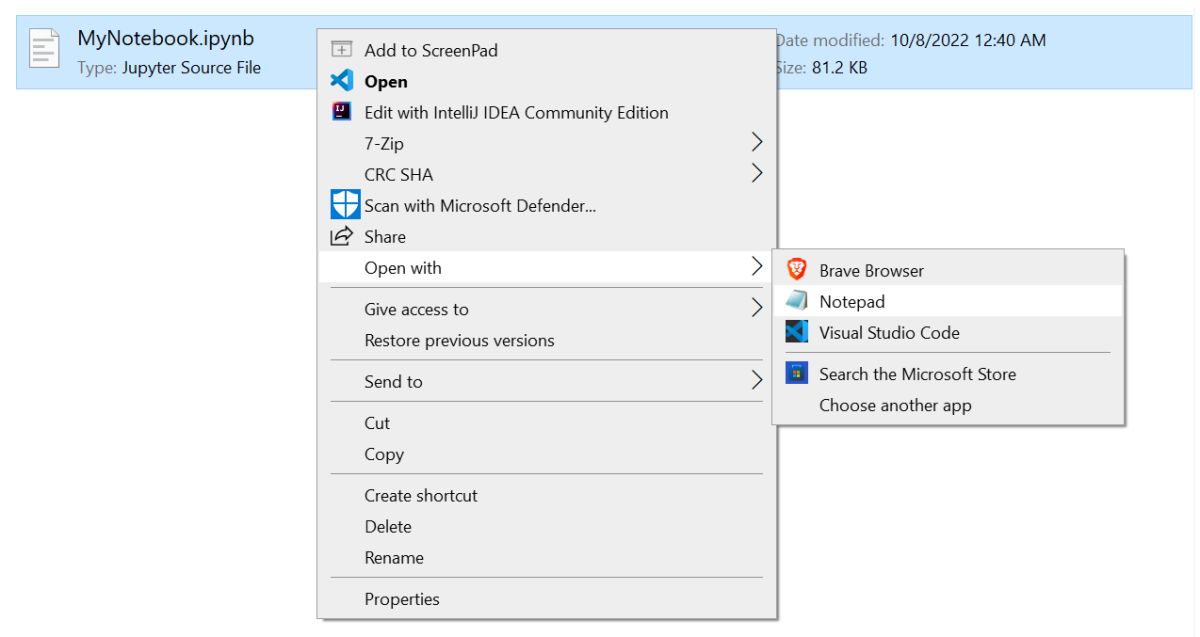Click the Microsoft Store icon
Viewport: 1200px width, 637px height.
coord(797,374)
